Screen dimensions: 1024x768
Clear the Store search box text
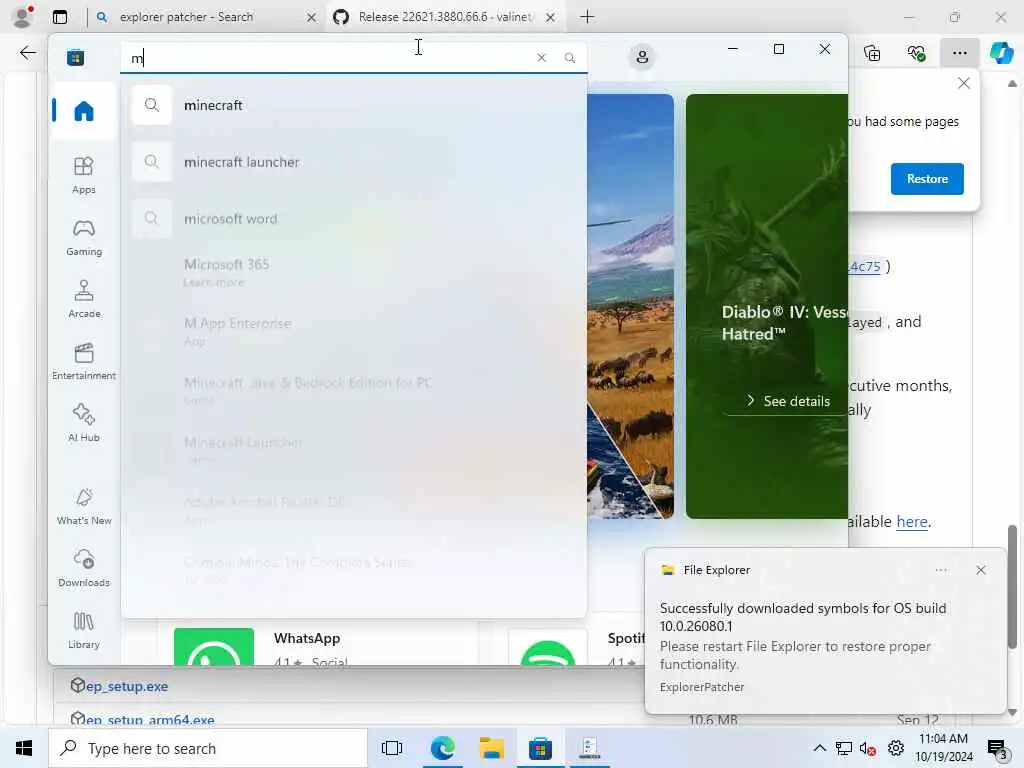click(541, 57)
